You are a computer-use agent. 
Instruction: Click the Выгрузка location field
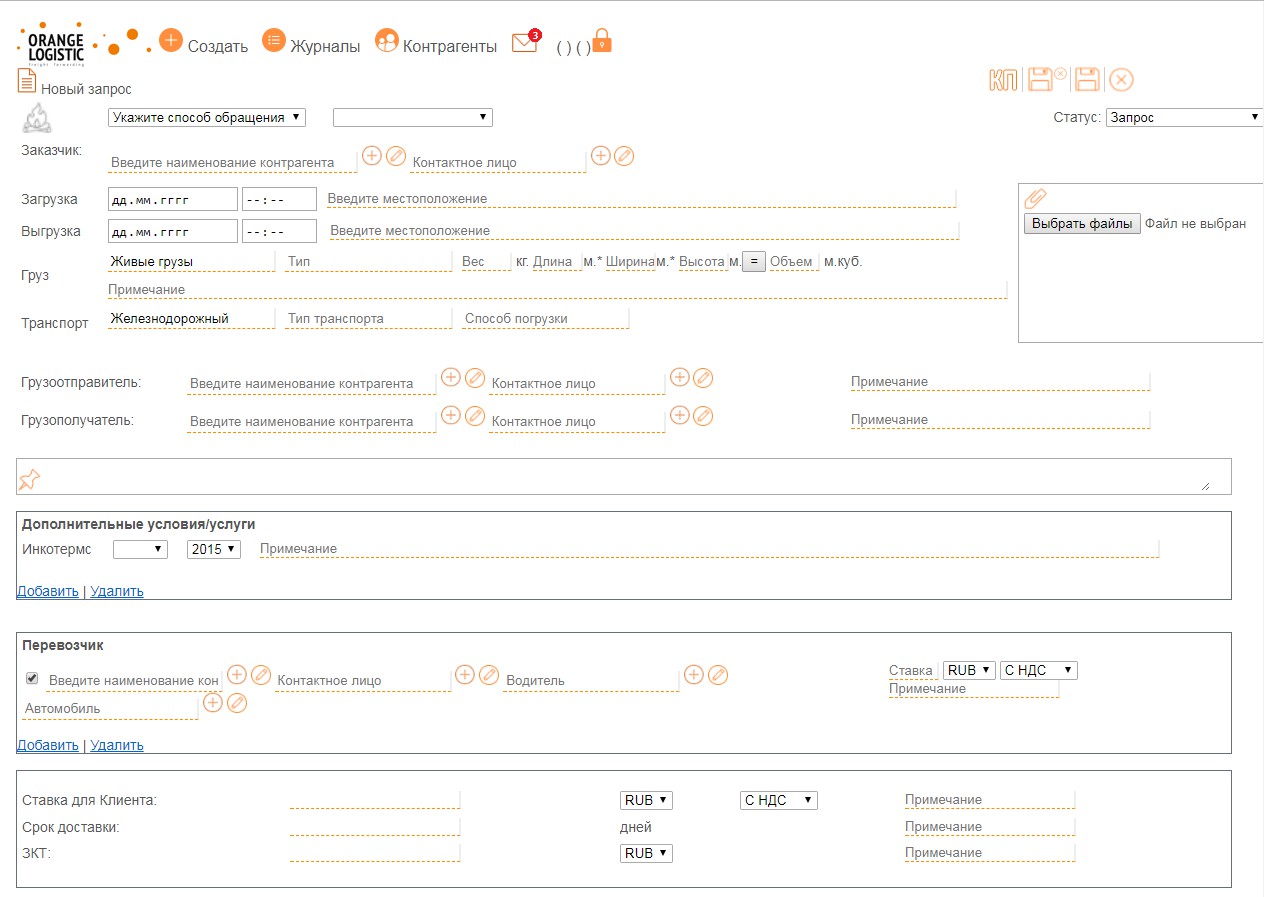[x=644, y=230]
